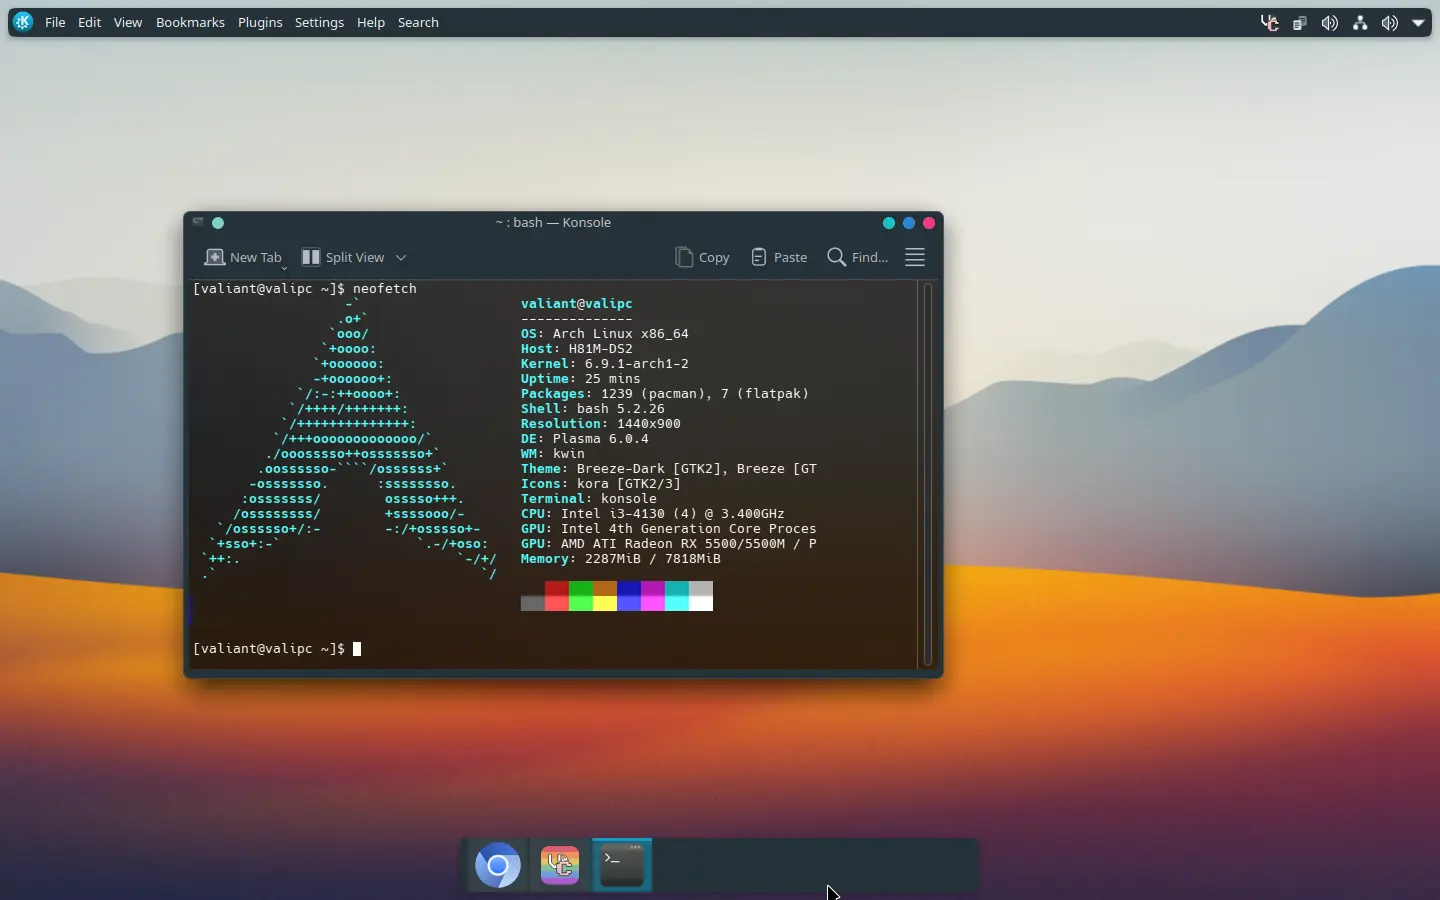Screen dimensions: 1440x900
Task: Click the bright yellow color block in neofetch
Action: tap(605, 603)
